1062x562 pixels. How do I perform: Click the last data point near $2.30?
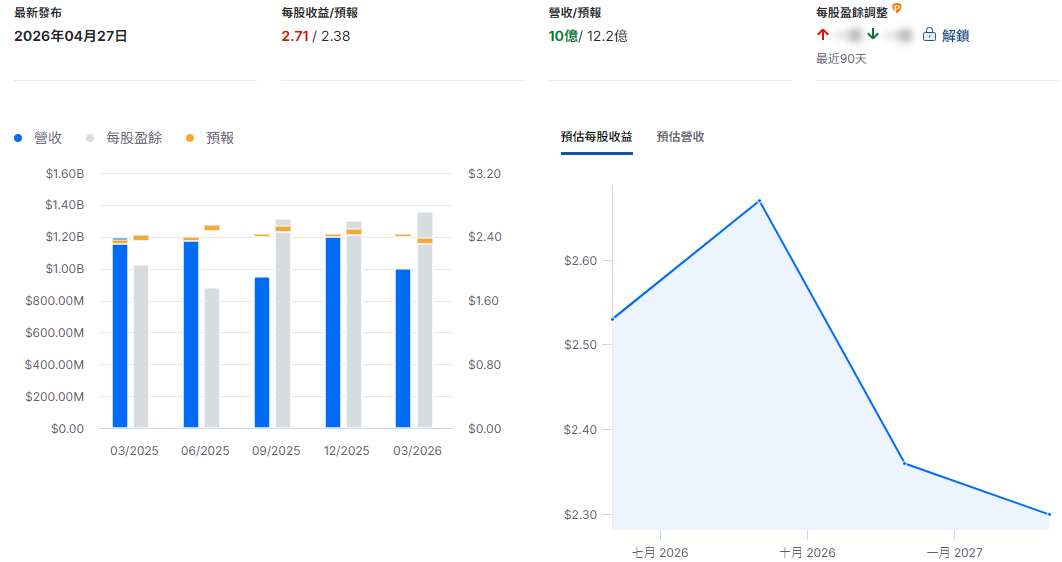[1049, 515]
